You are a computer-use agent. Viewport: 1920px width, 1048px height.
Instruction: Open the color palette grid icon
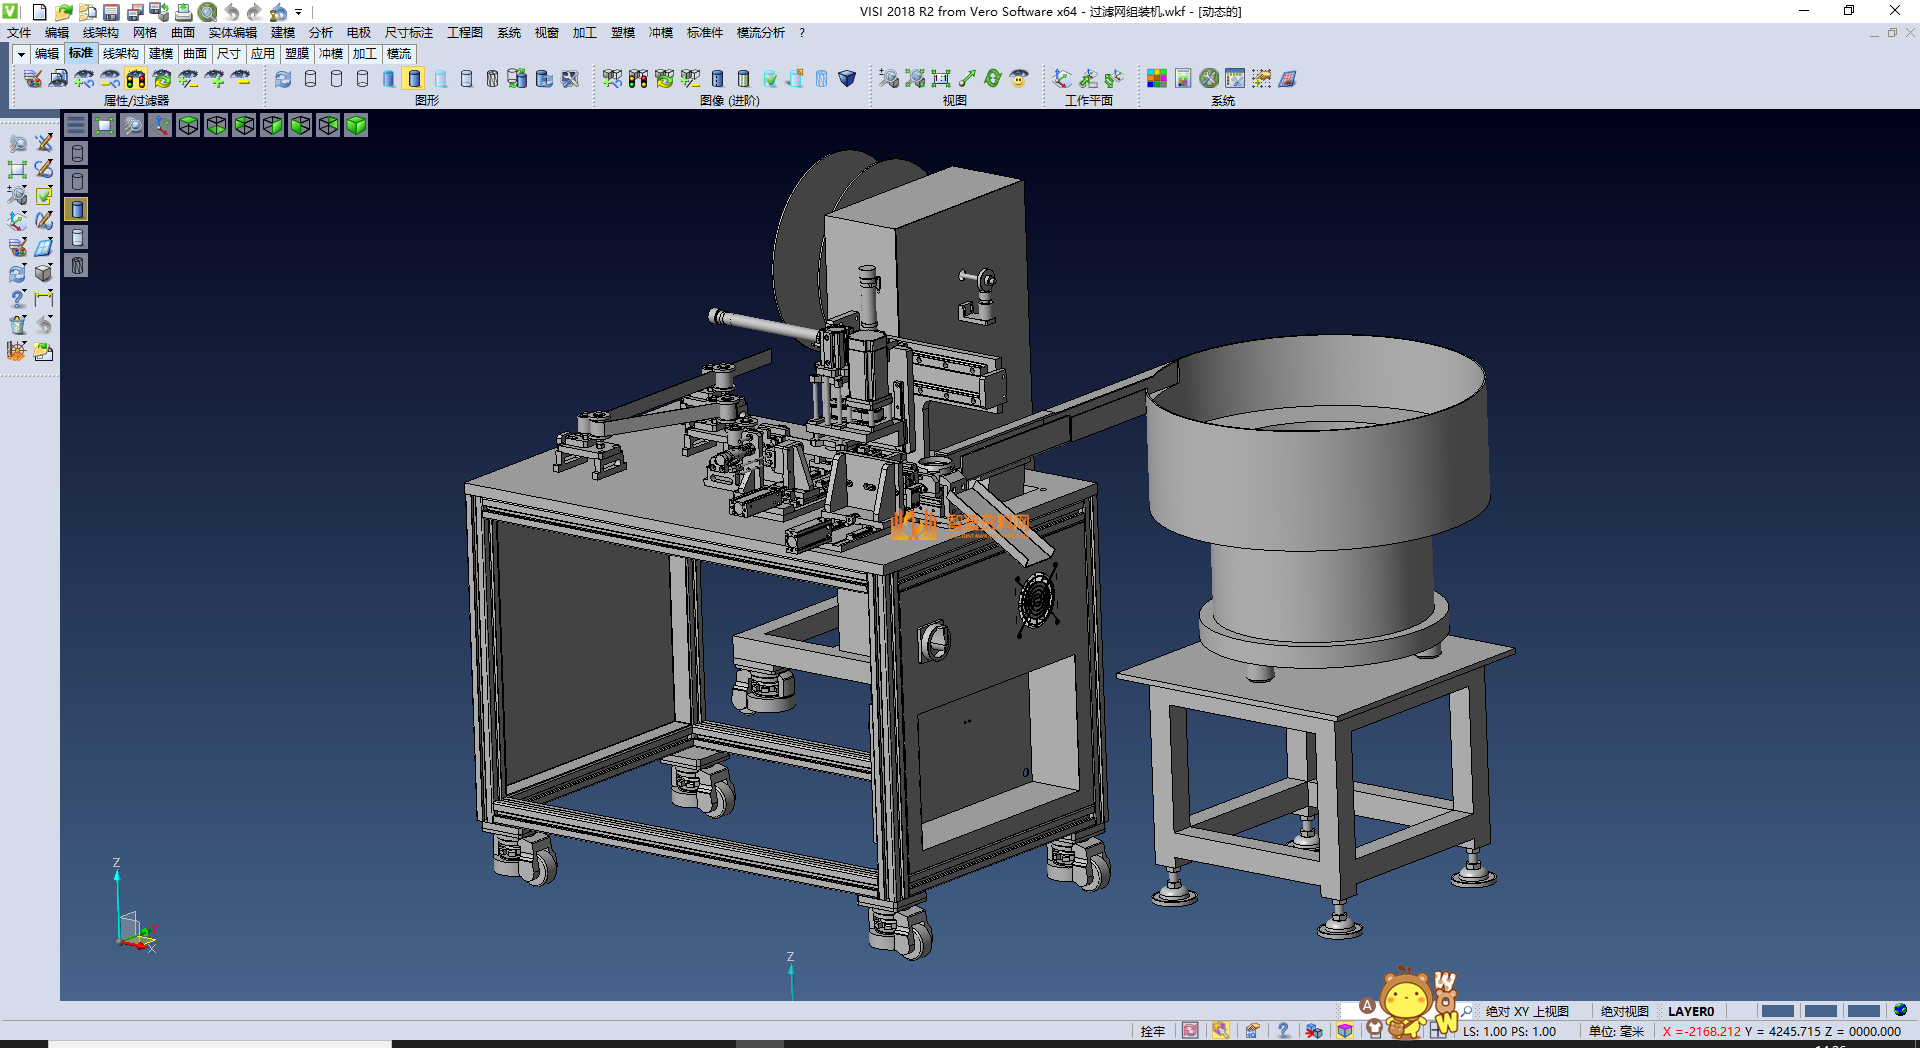click(1156, 79)
